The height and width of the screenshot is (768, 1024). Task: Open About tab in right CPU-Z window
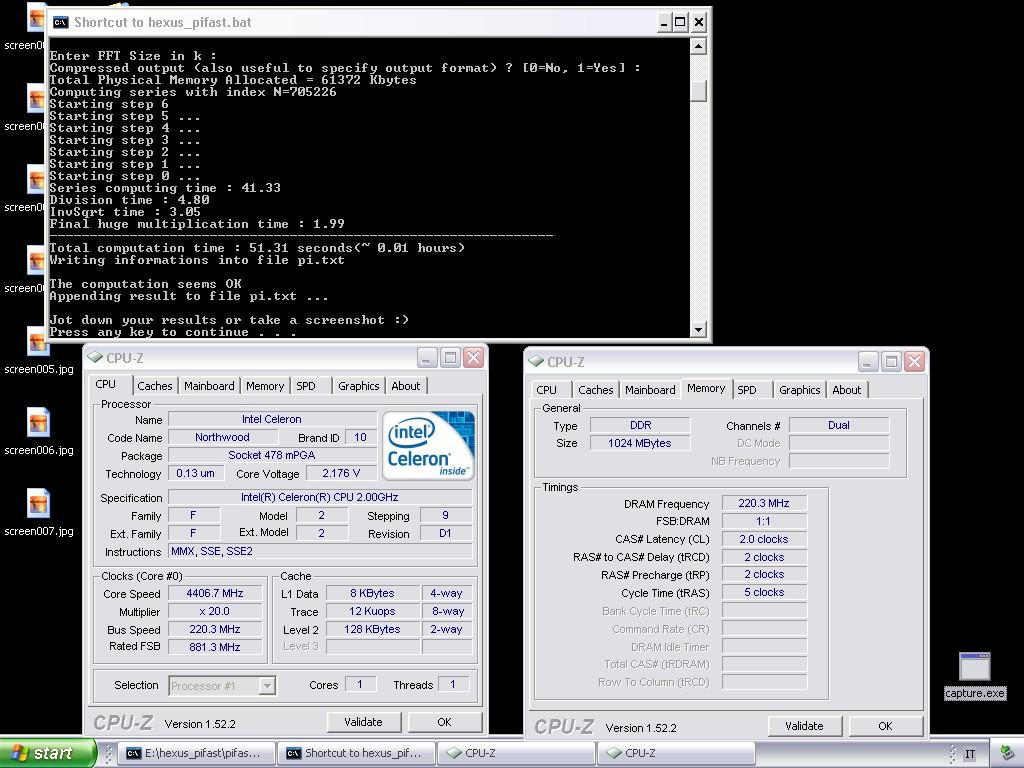click(846, 390)
